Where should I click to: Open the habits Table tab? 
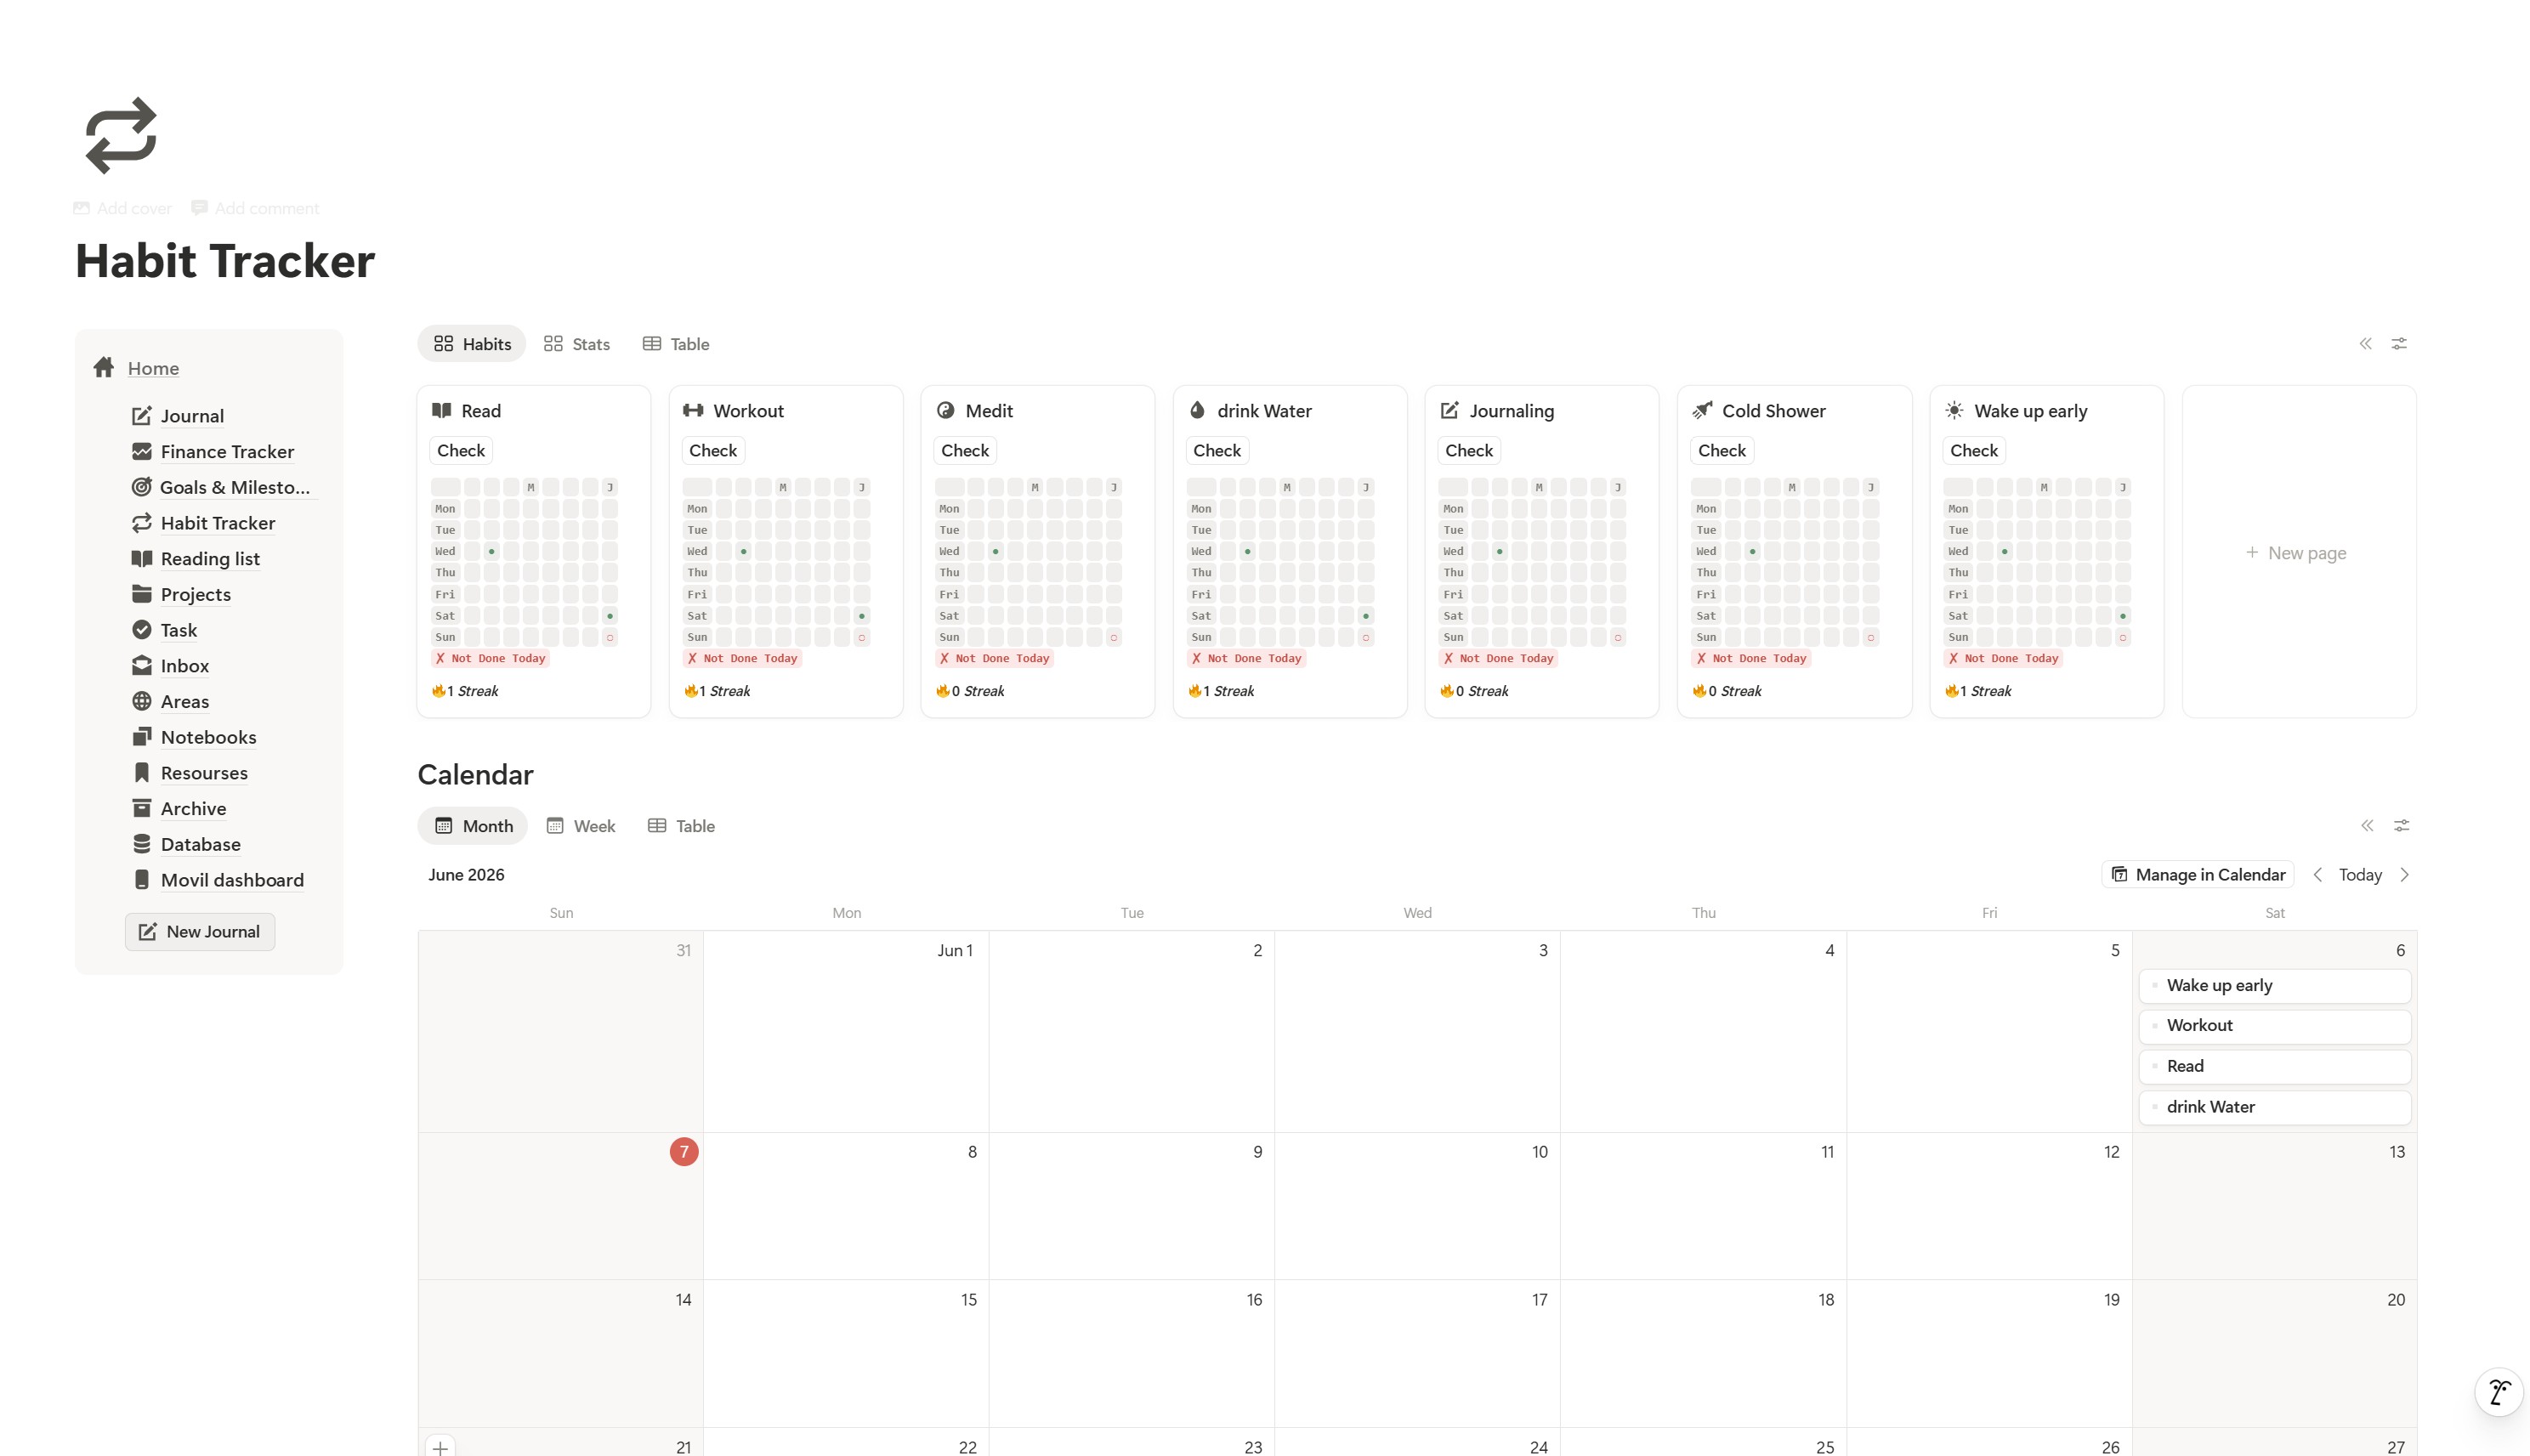676,344
